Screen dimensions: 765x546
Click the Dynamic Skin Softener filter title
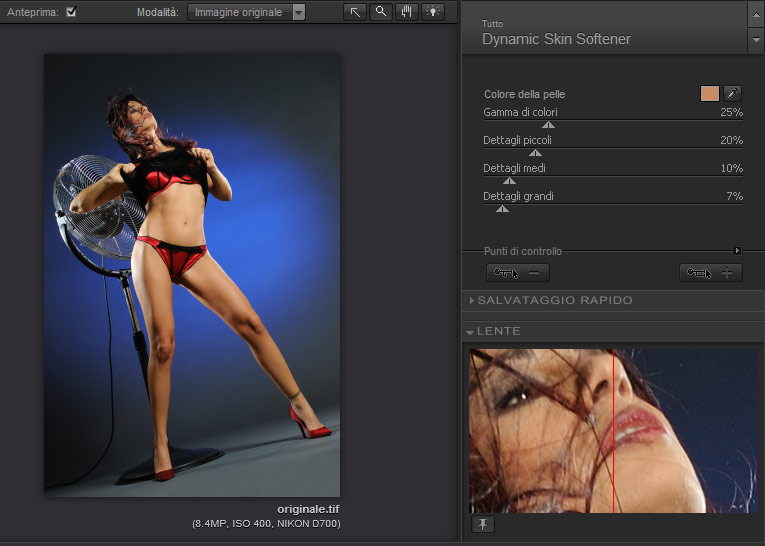coord(556,39)
